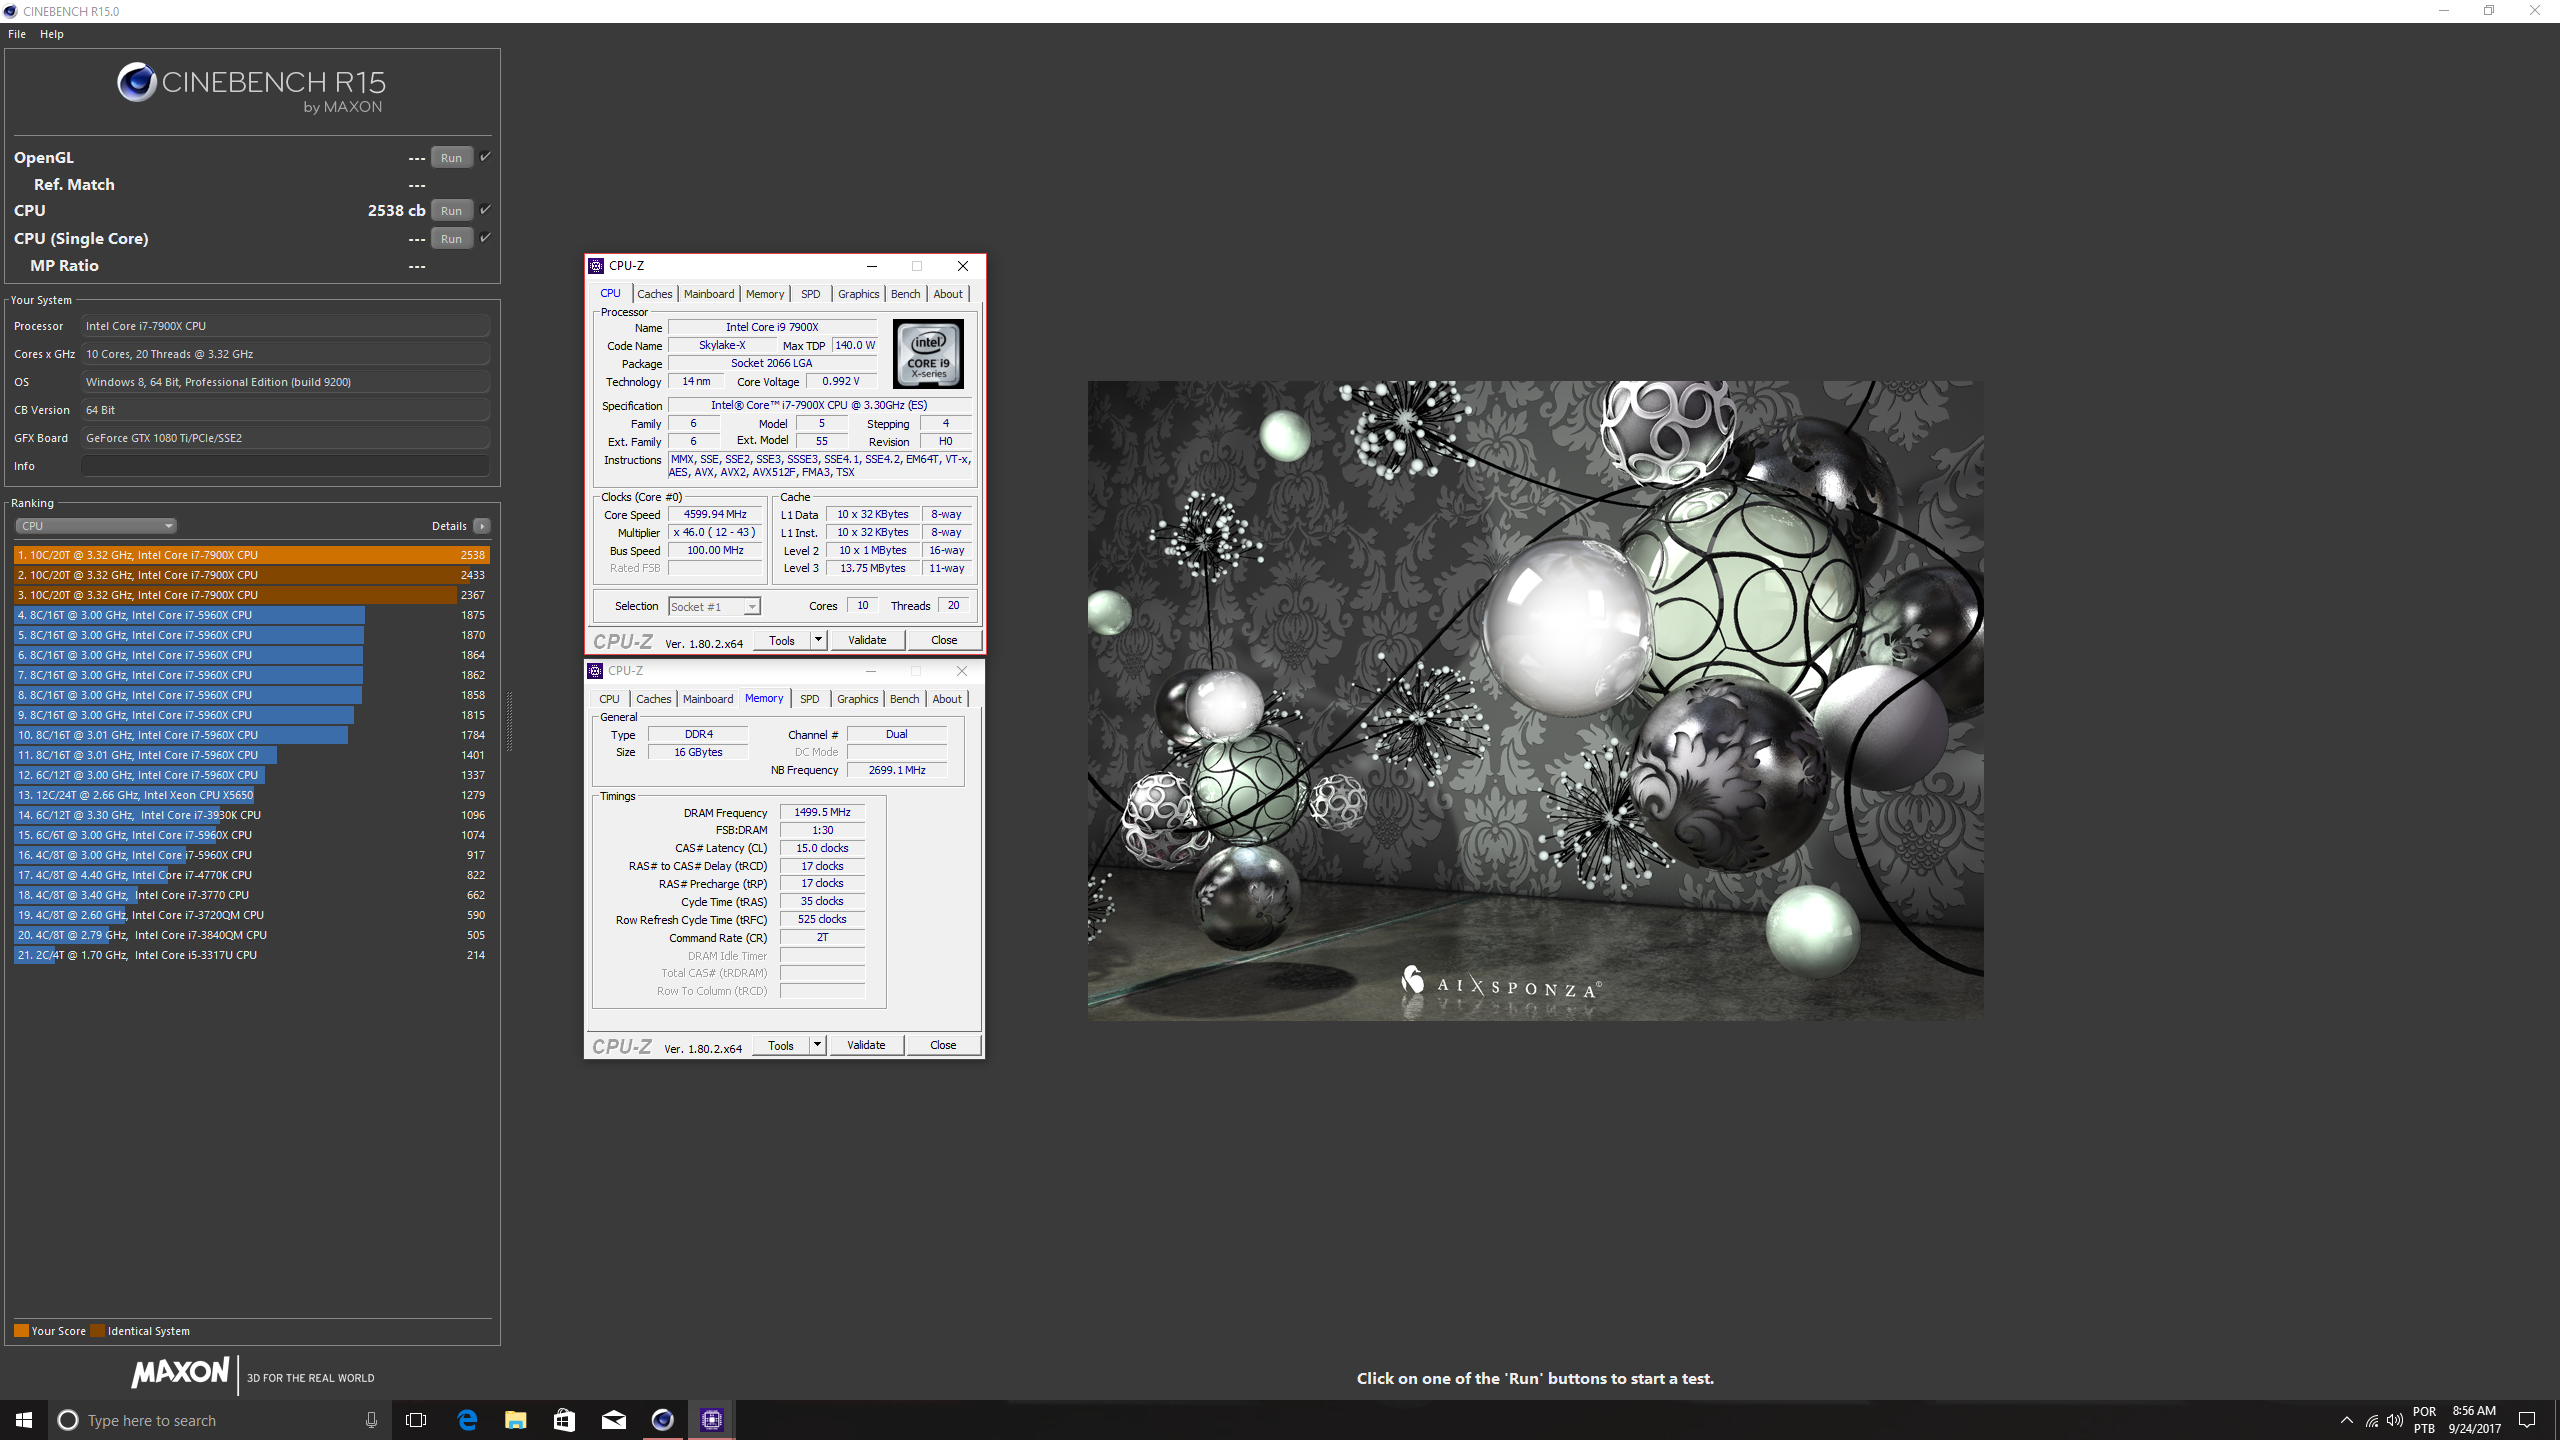Open Microsoft Store taskbar icon
The width and height of the screenshot is (2560, 1440).
[565, 1420]
